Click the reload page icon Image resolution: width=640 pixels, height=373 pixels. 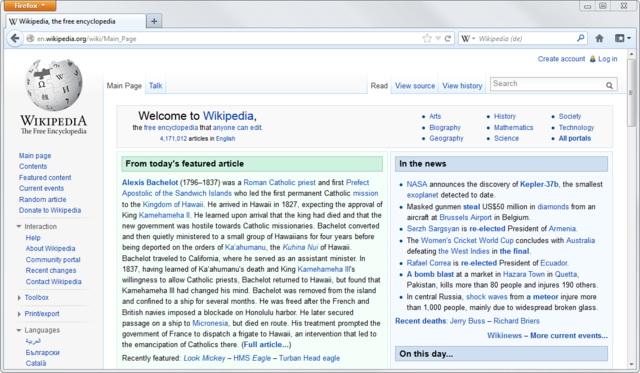click(x=448, y=38)
